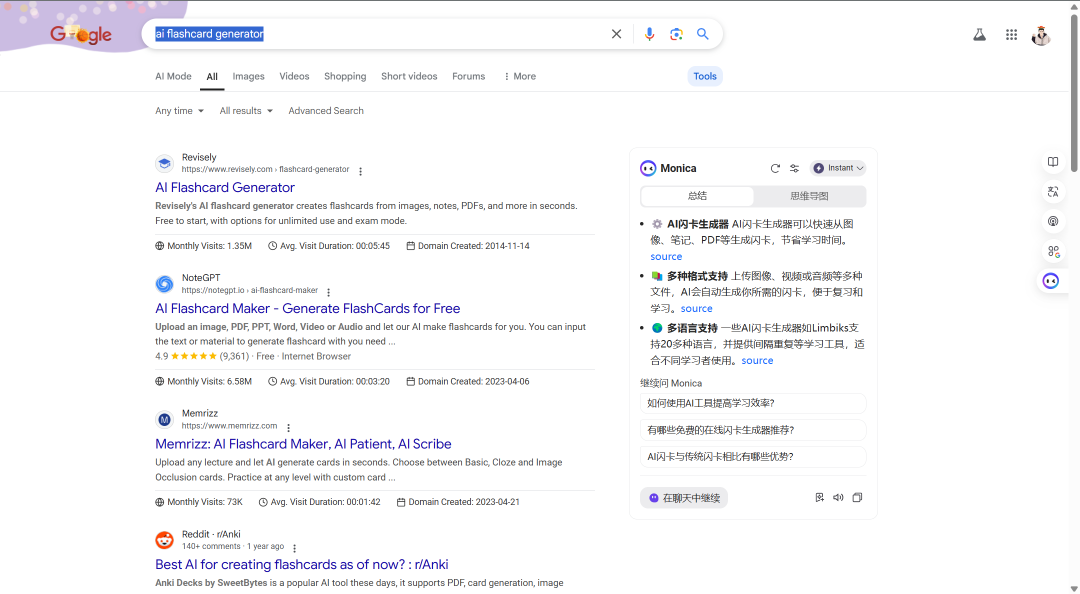Open the three-dot menu beside Revisely result
The height and width of the screenshot is (594, 1080).
(360, 171)
